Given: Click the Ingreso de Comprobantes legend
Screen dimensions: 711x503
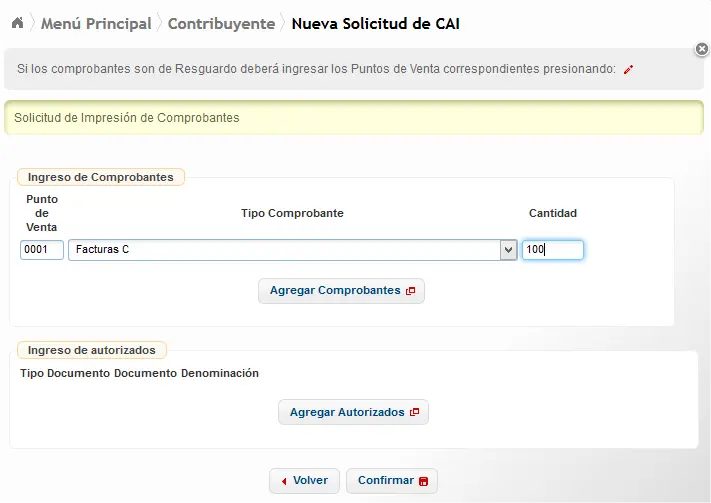Looking at the screenshot, I should [101, 177].
